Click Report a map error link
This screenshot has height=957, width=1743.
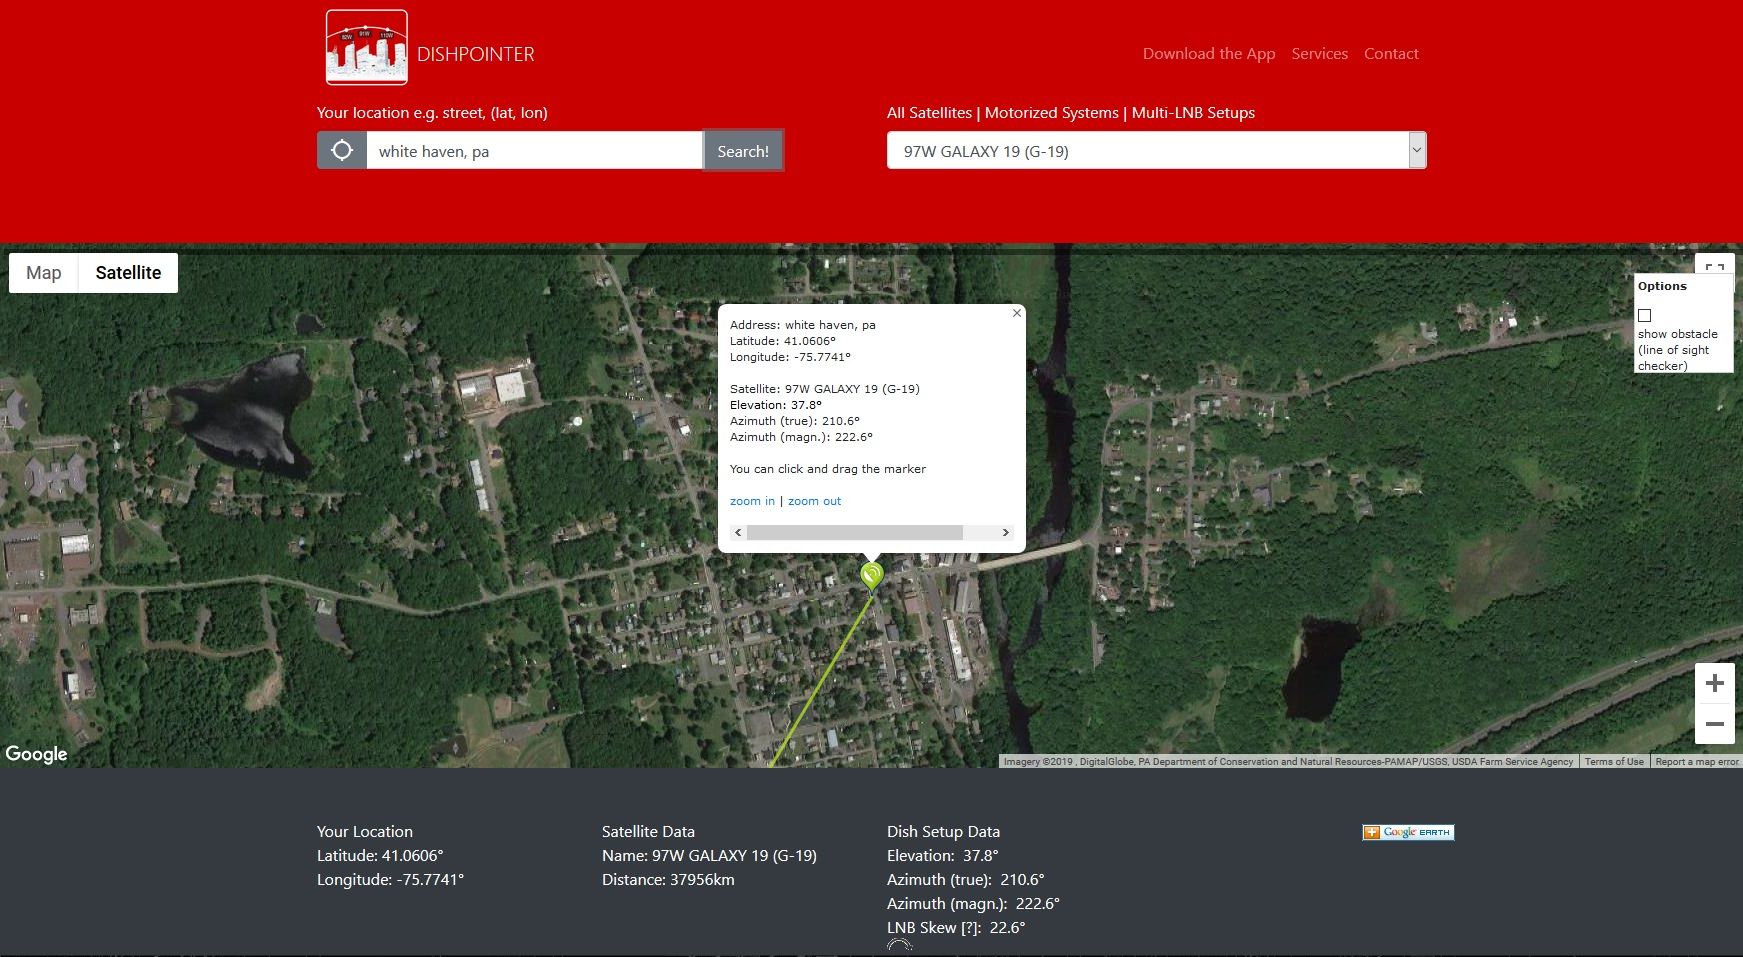[x=1697, y=762]
